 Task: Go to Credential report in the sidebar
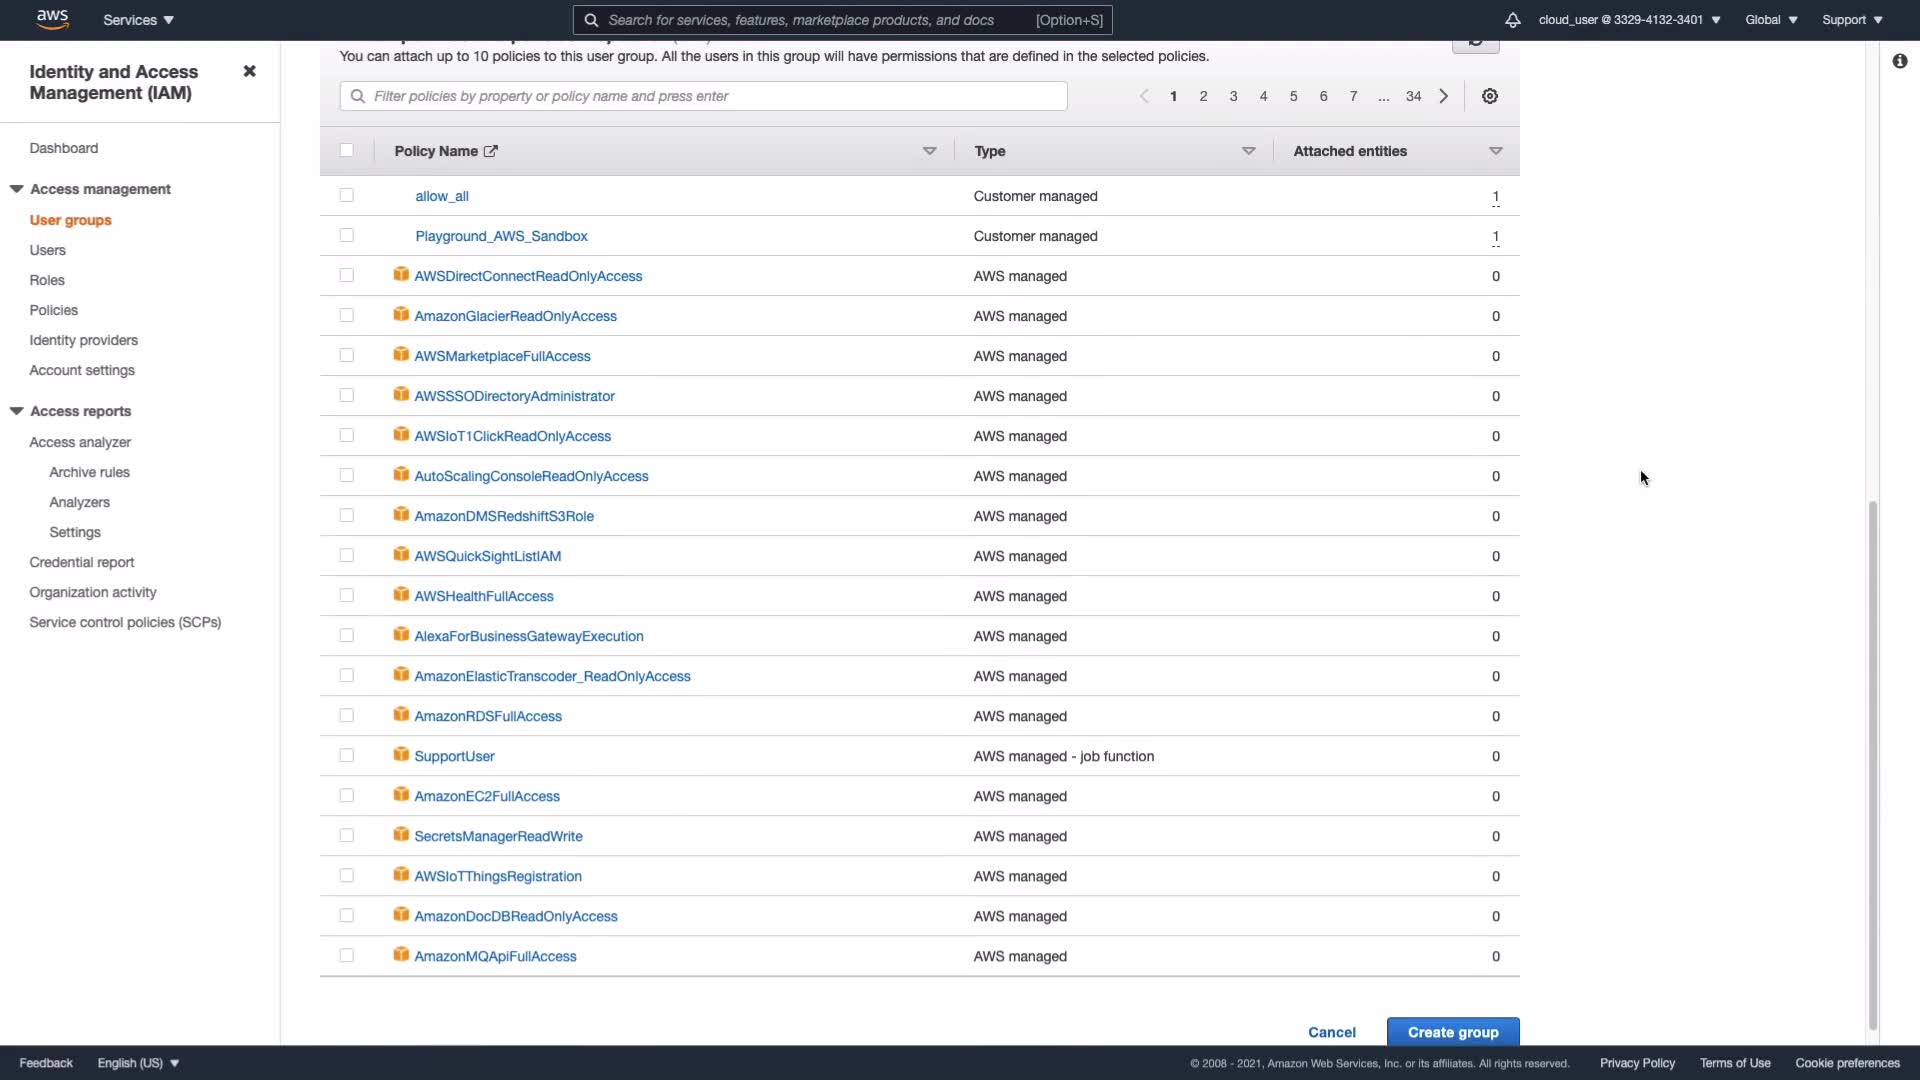pos(82,562)
